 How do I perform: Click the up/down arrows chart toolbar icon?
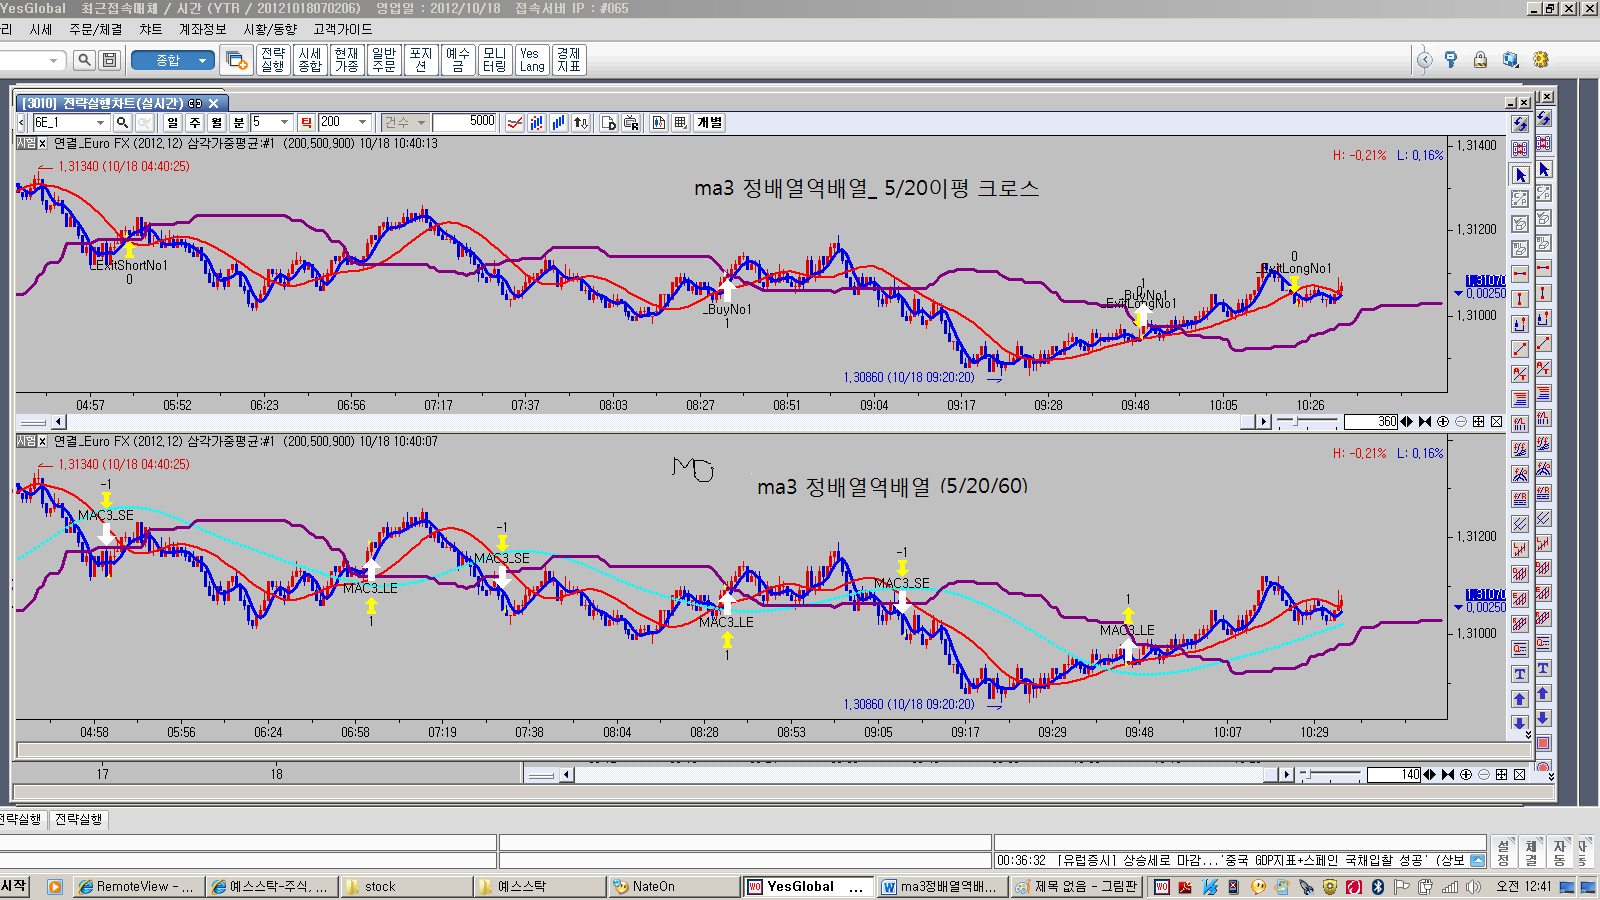[580, 122]
